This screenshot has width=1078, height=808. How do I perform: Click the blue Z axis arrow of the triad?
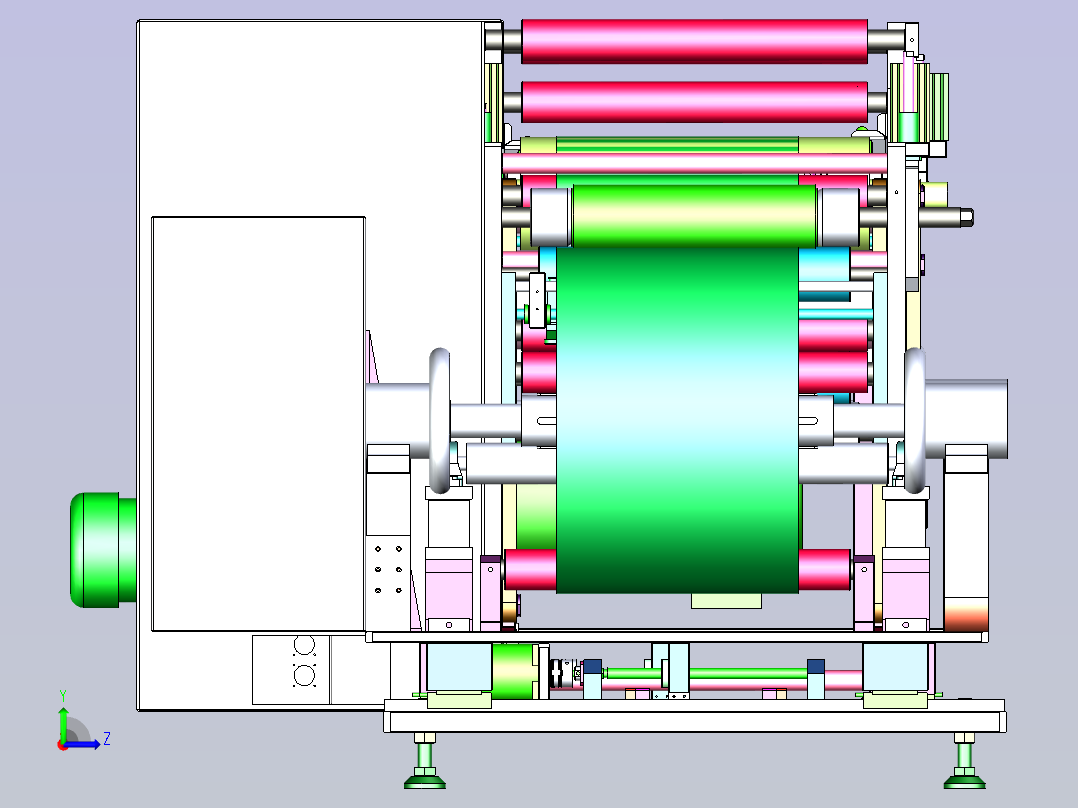pyautogui.click(x=84, y=744)
